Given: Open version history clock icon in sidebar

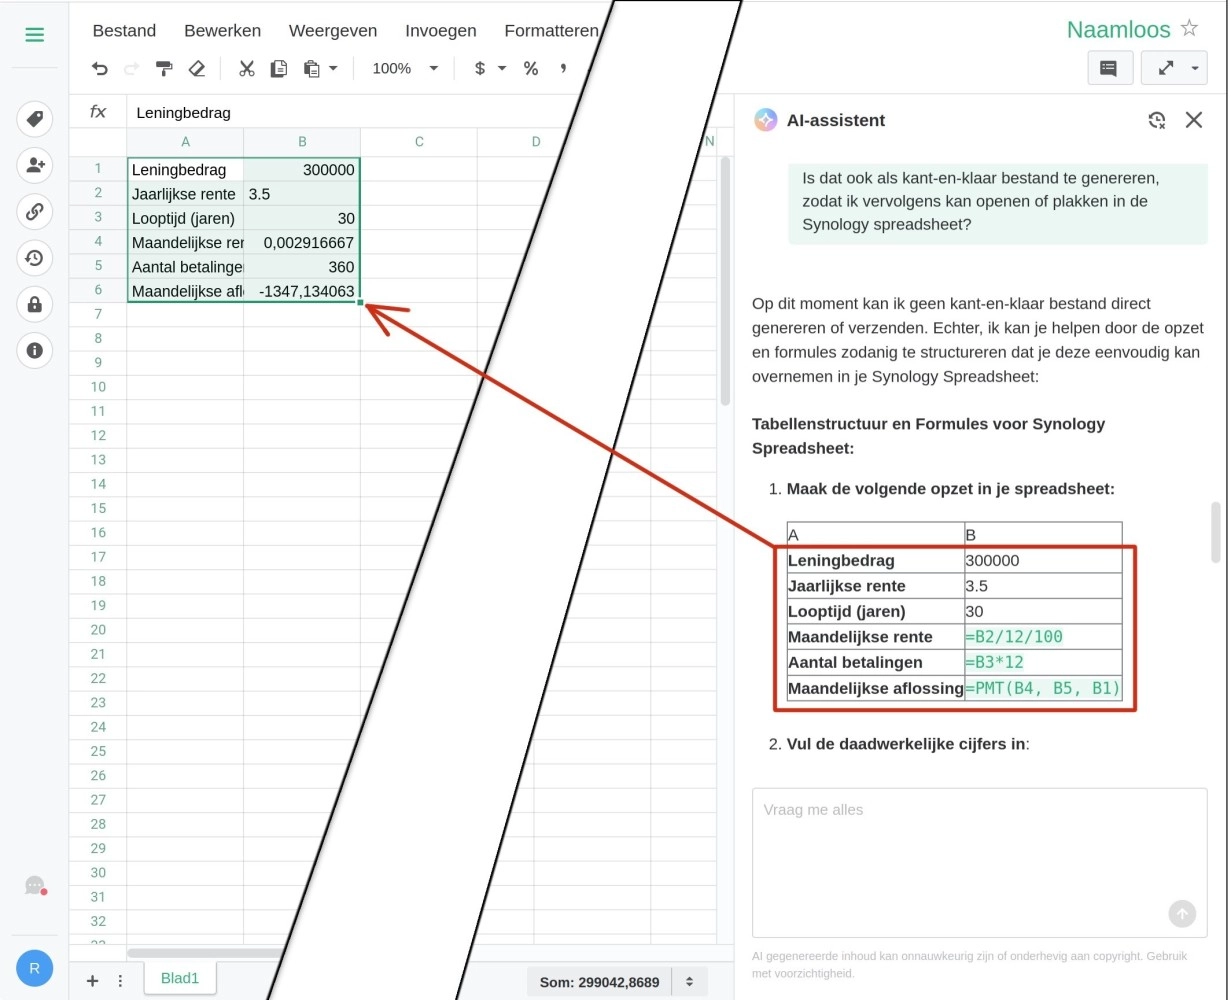Looking at the screenshot, I should point(35,258).
